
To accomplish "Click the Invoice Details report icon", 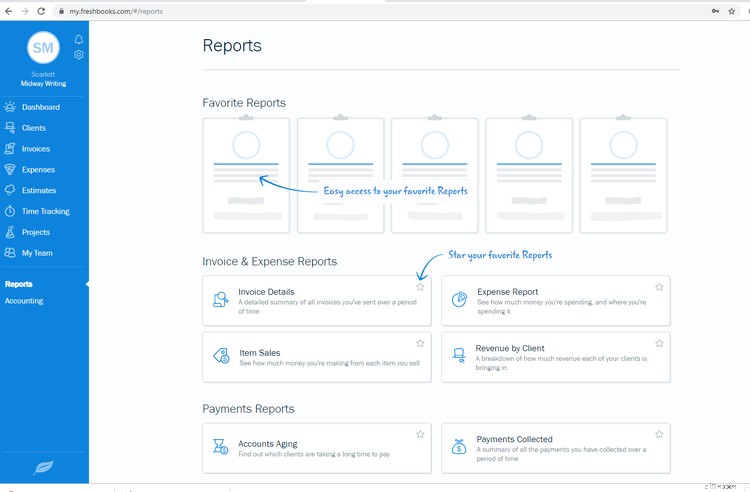I will 220,299.
